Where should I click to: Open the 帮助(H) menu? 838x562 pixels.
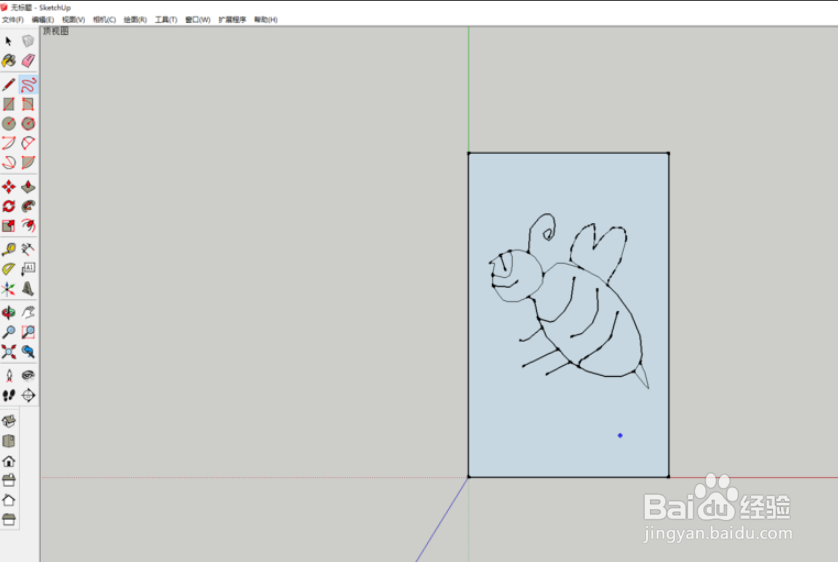[266, 20]
